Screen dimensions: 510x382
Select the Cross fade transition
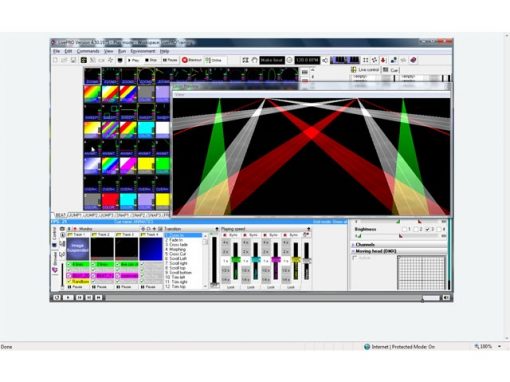tap(177, 245)
